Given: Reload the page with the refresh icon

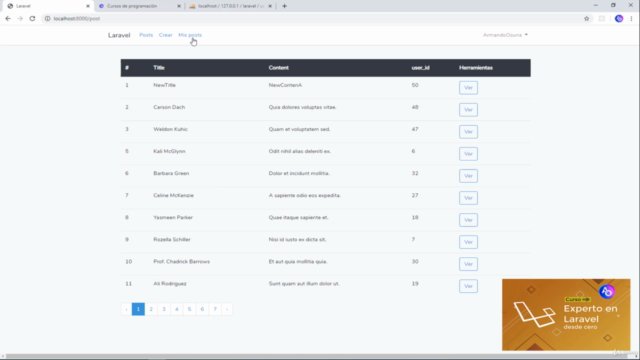Looking at the screenshot, I should coord(32,18).
